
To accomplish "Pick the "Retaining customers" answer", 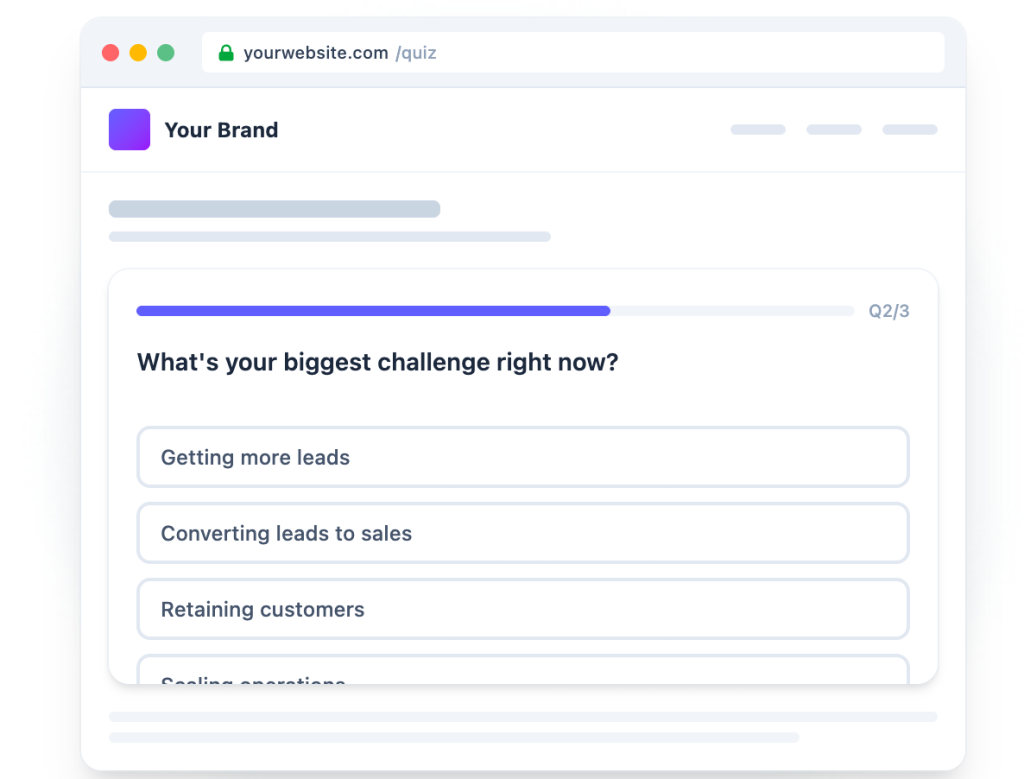I will coord(523,609).
